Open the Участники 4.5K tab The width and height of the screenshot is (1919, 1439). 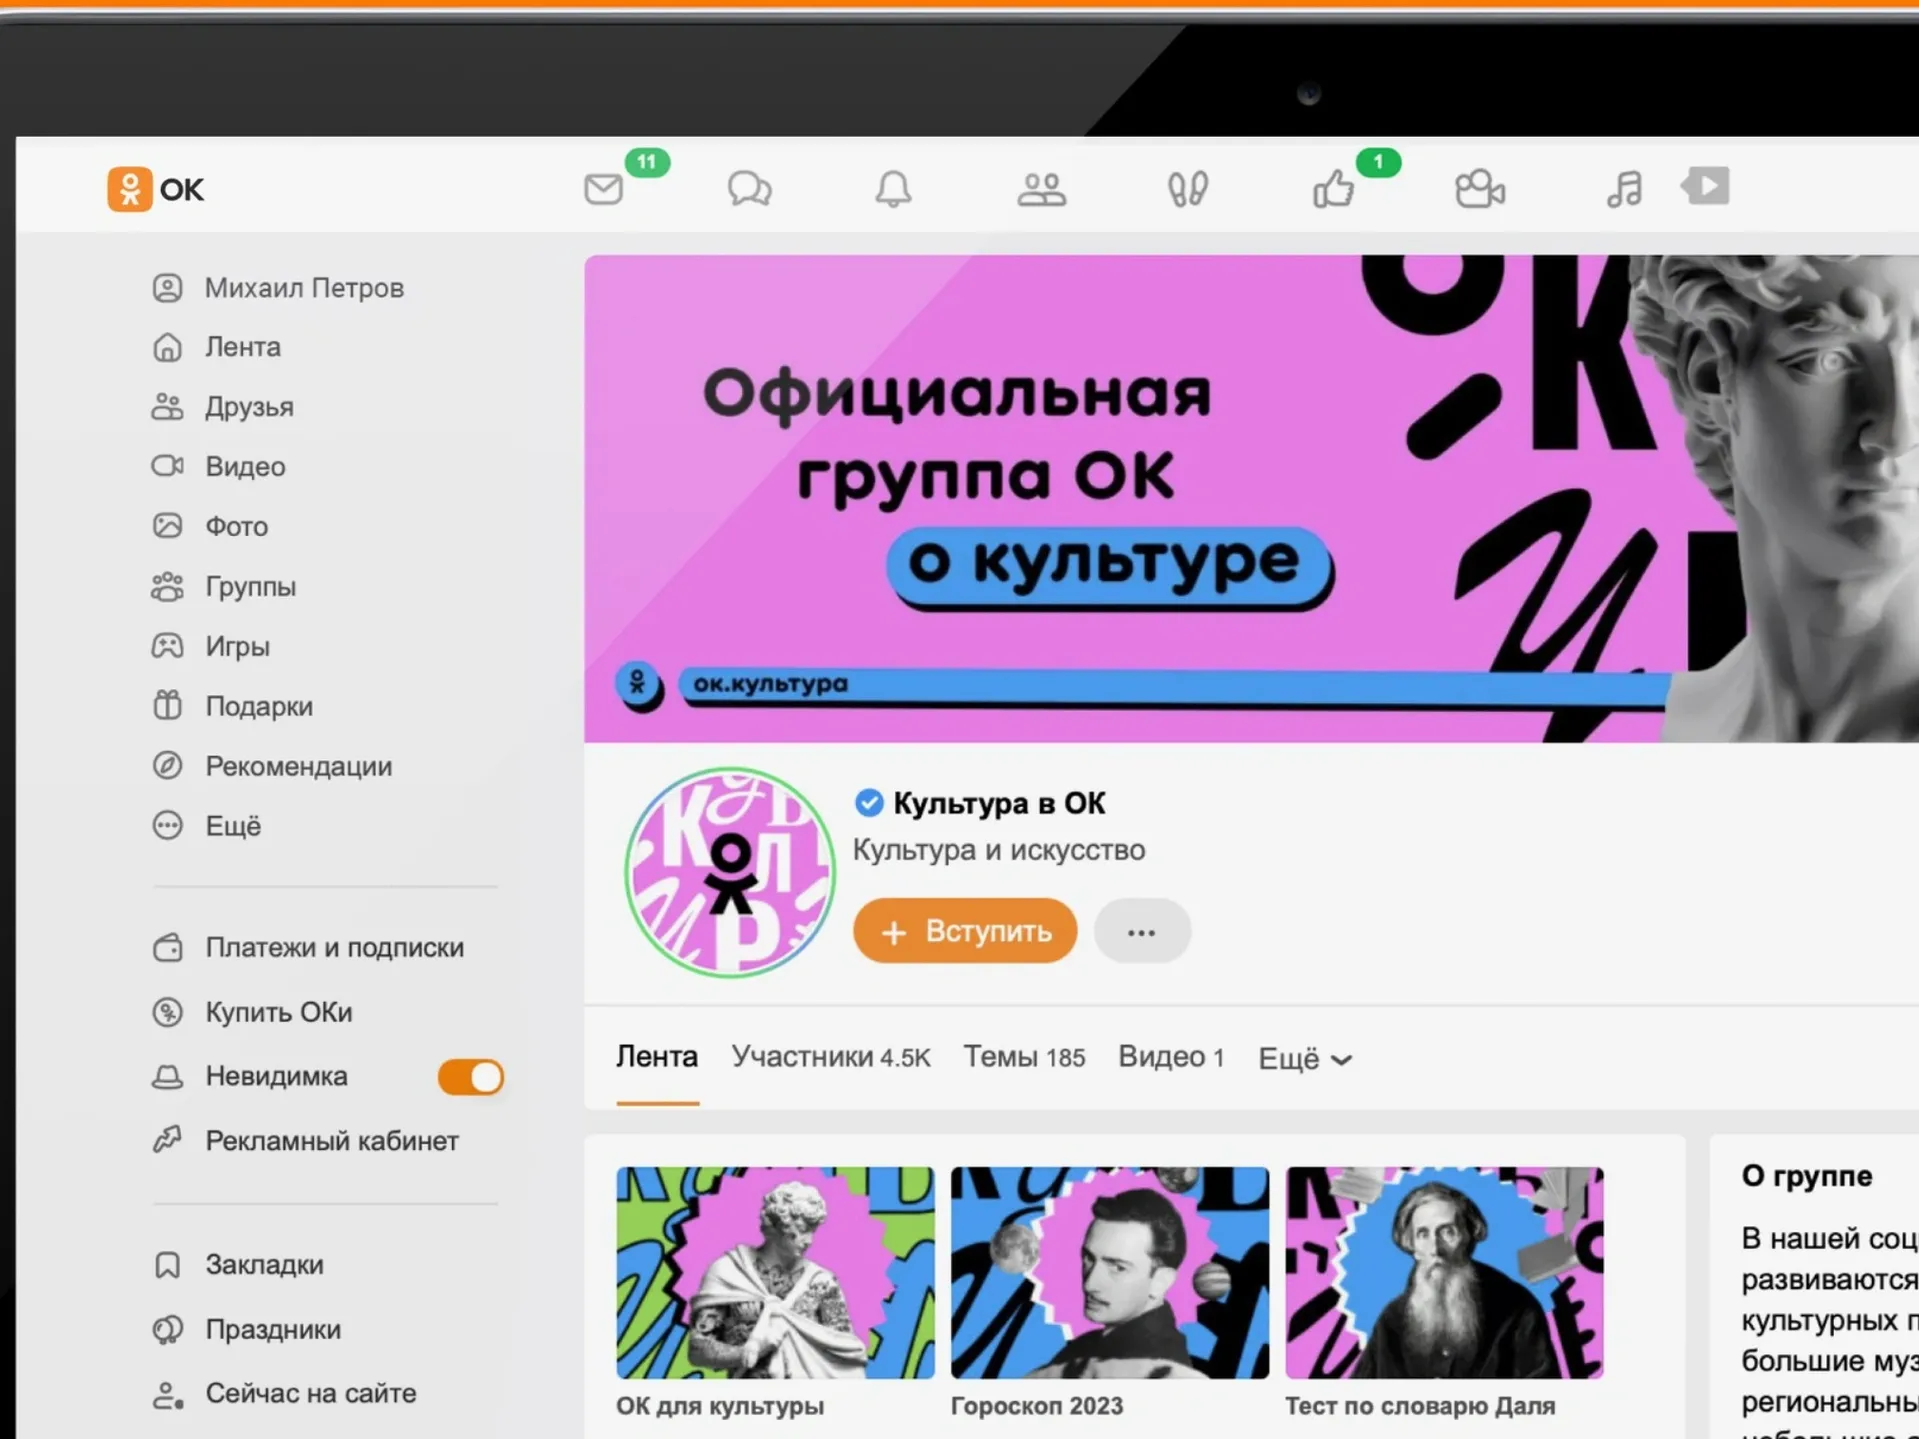[x=831, y=1057]
